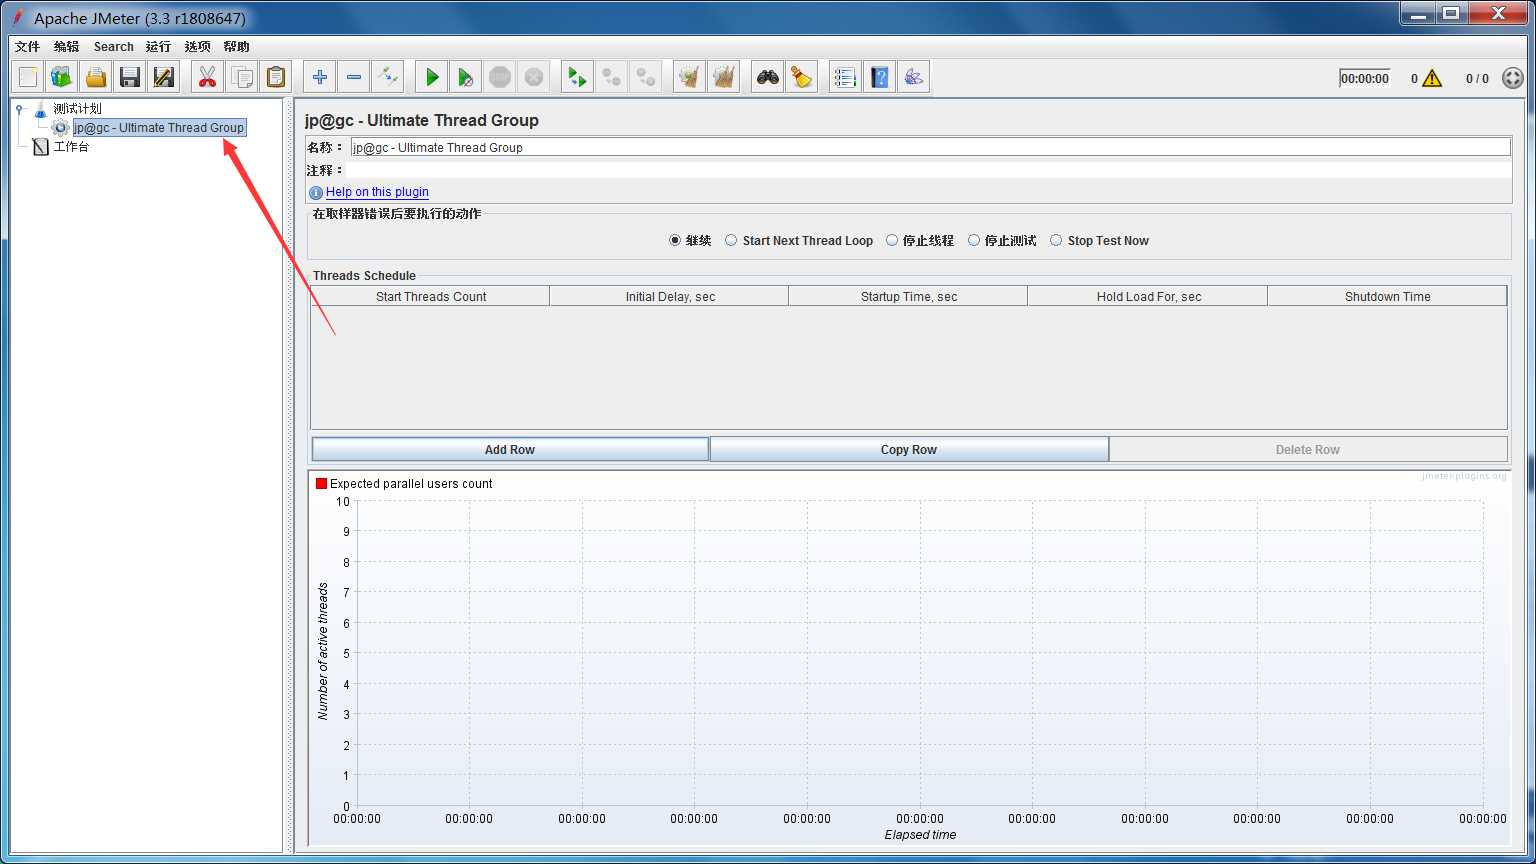Select jp@gc - Ultimate Thread Group node
Screen dimensions: 1536x864
point(159,127)
